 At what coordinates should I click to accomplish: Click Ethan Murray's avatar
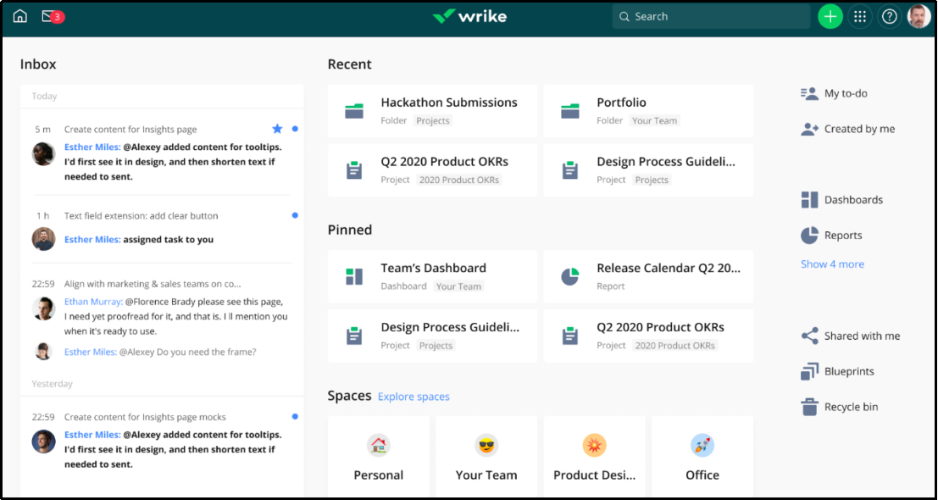click(44, 308)
